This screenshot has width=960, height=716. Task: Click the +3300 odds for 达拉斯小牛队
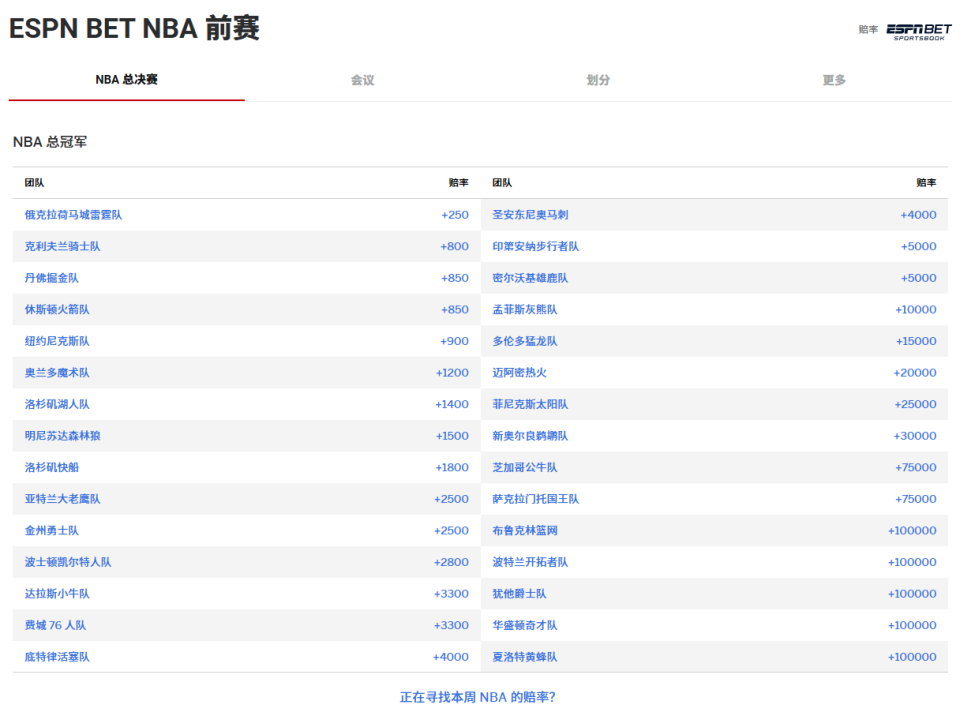click(451, 594)
